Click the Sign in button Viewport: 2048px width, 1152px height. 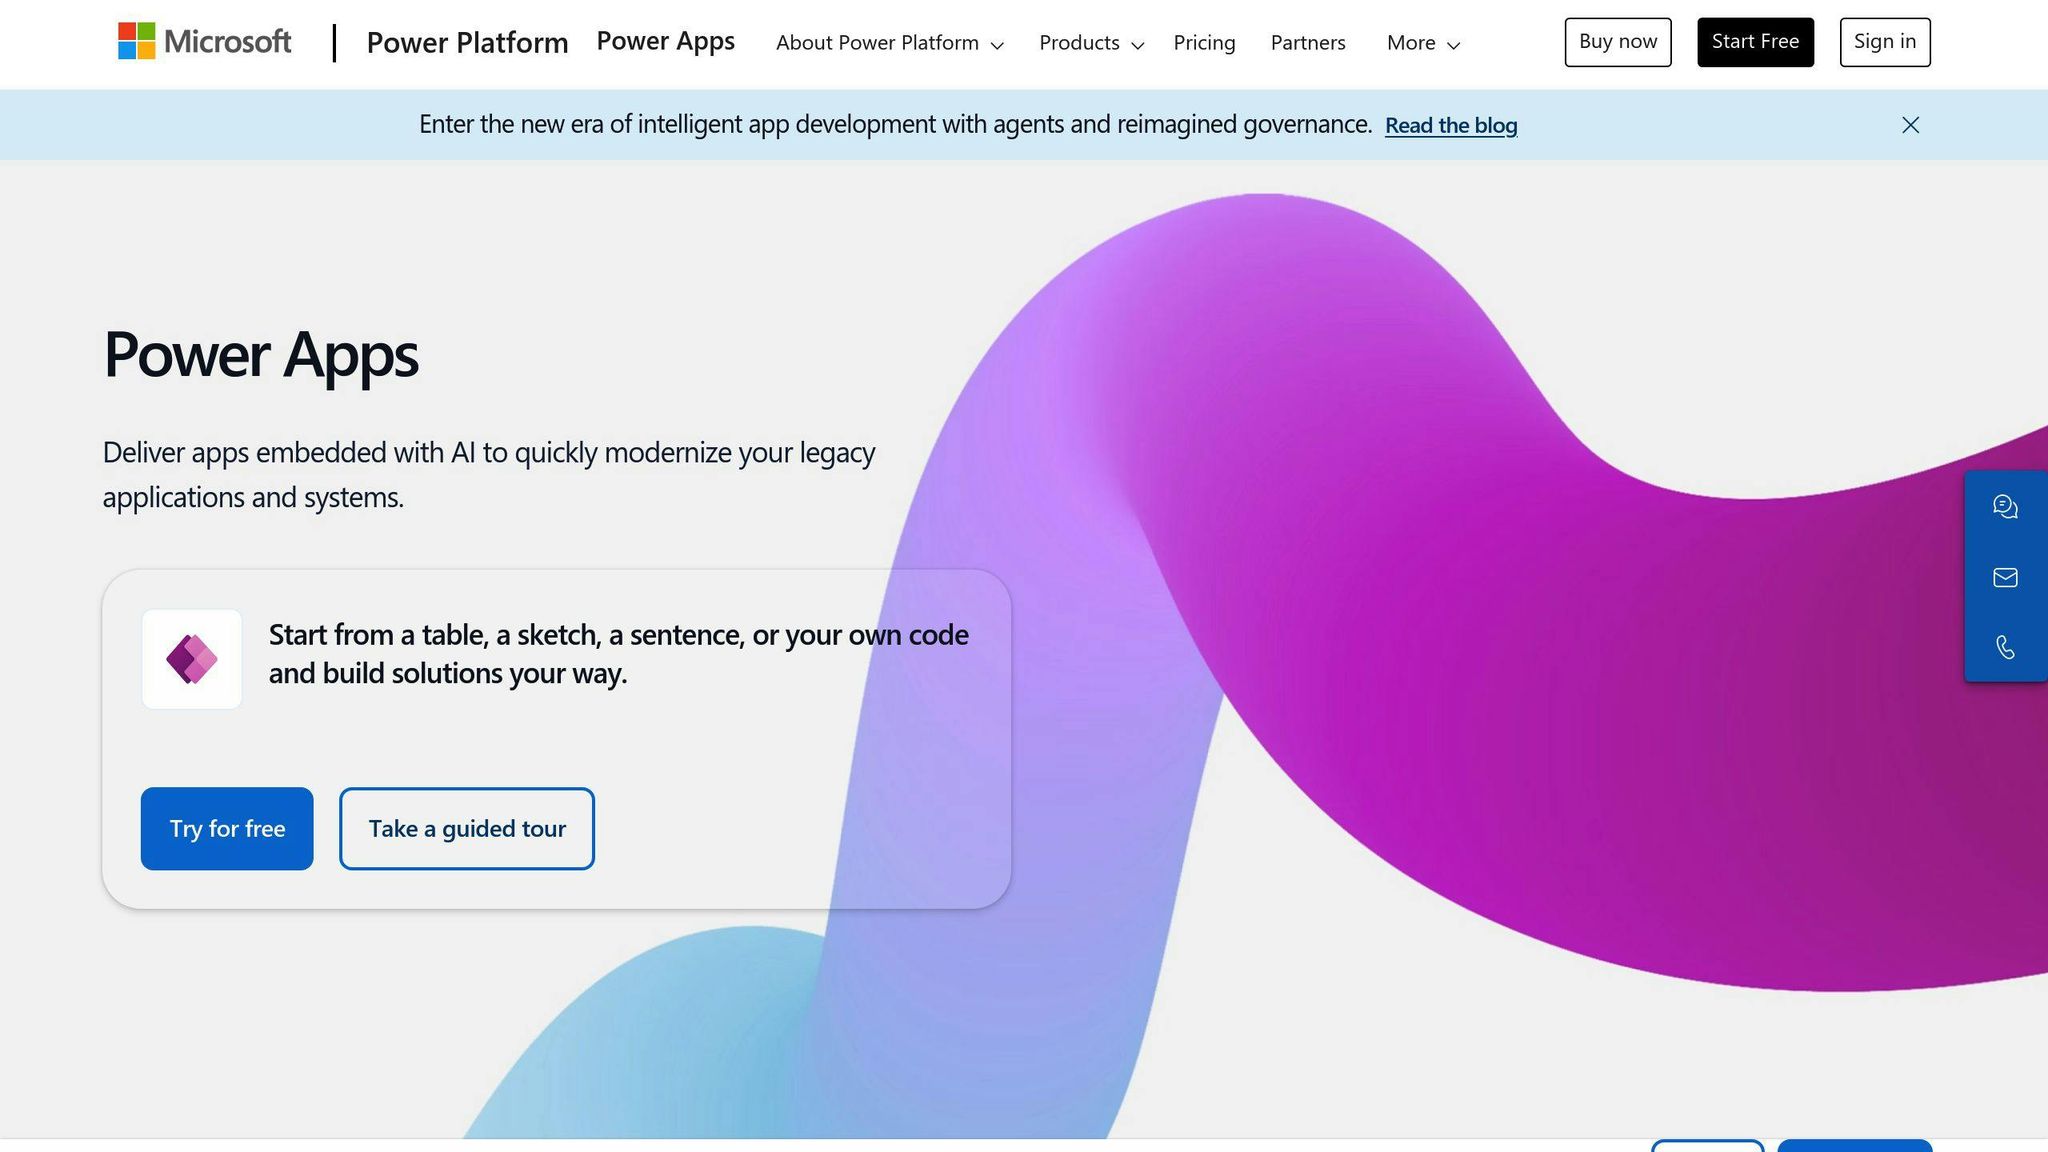(1885, 42)
